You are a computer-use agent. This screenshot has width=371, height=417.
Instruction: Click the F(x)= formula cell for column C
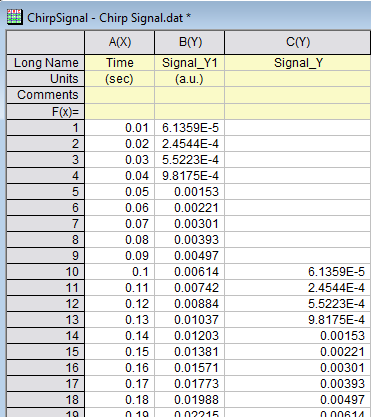coord(298,111)
